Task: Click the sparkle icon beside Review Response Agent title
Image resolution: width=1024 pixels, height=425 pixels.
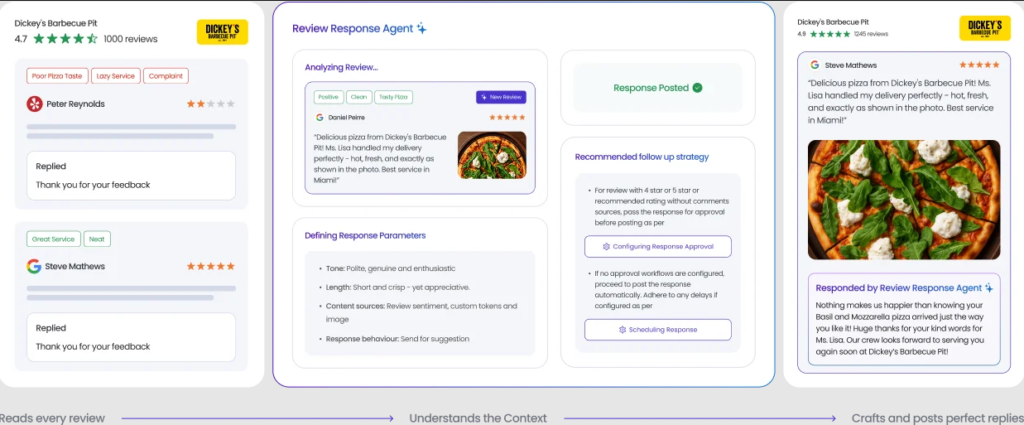Action: 422,29
